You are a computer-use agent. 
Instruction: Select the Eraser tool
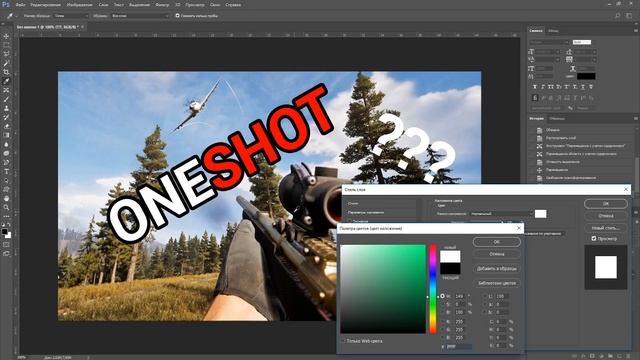coord(6,126)
